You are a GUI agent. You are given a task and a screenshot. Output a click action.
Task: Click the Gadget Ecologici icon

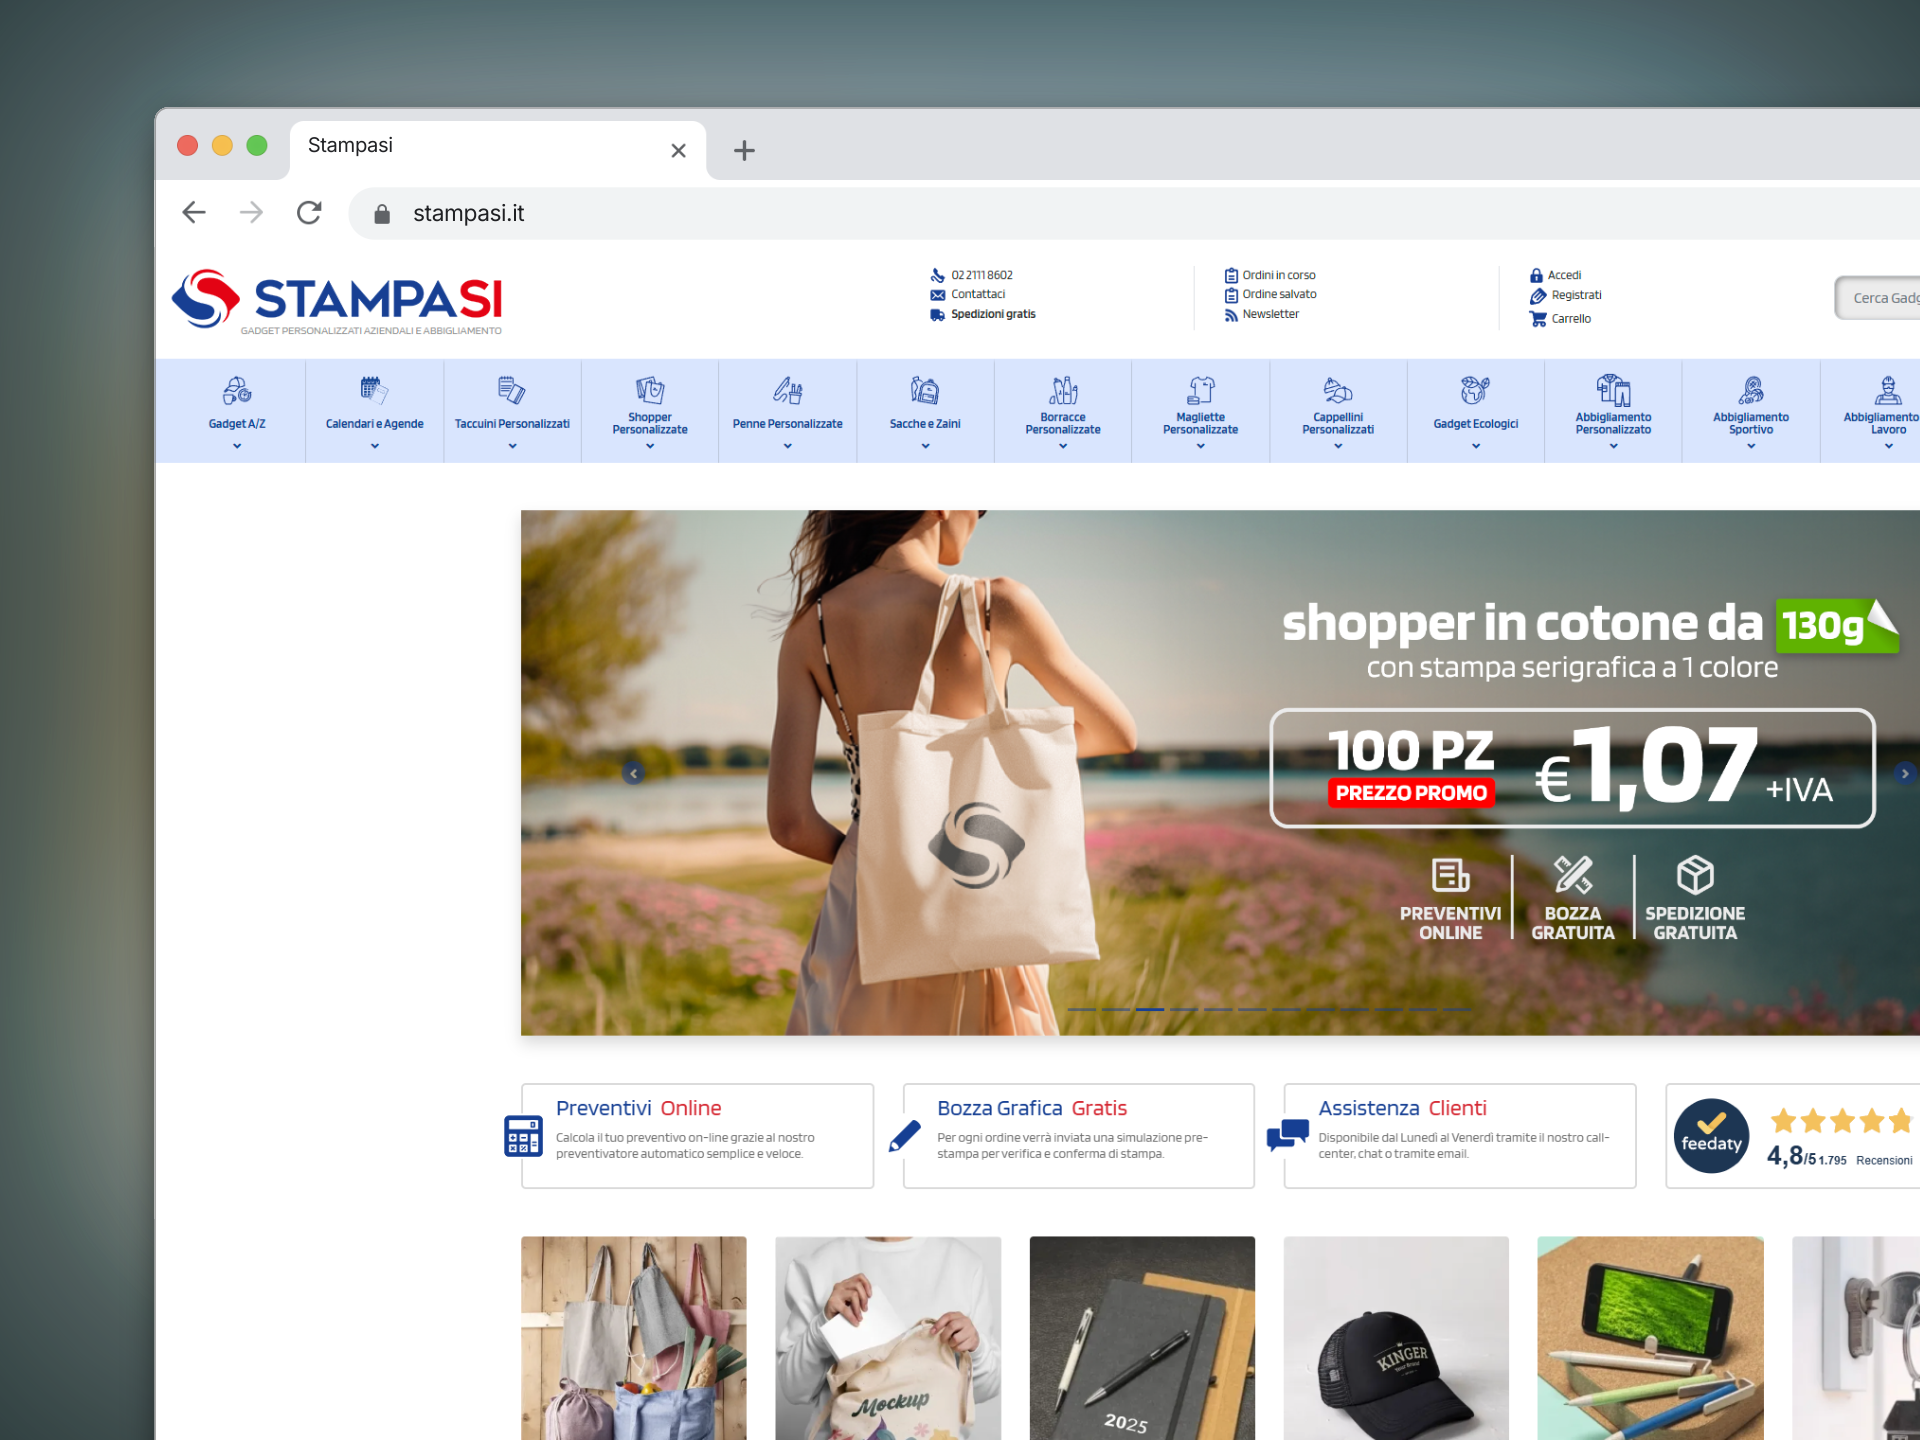[1476, 390]
